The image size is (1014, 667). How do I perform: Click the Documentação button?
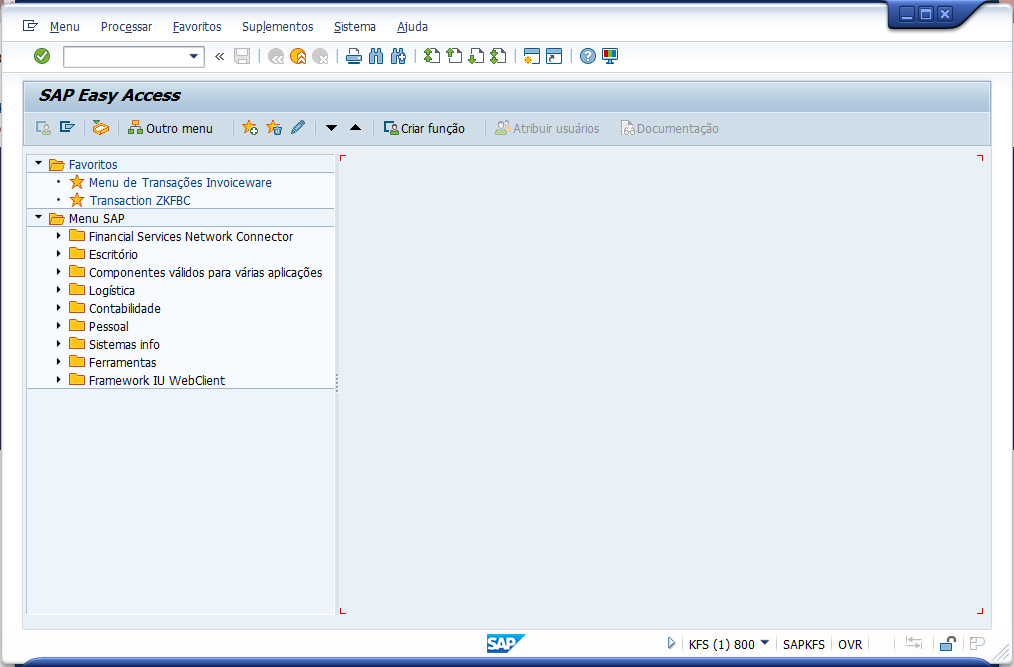[670, 128]
